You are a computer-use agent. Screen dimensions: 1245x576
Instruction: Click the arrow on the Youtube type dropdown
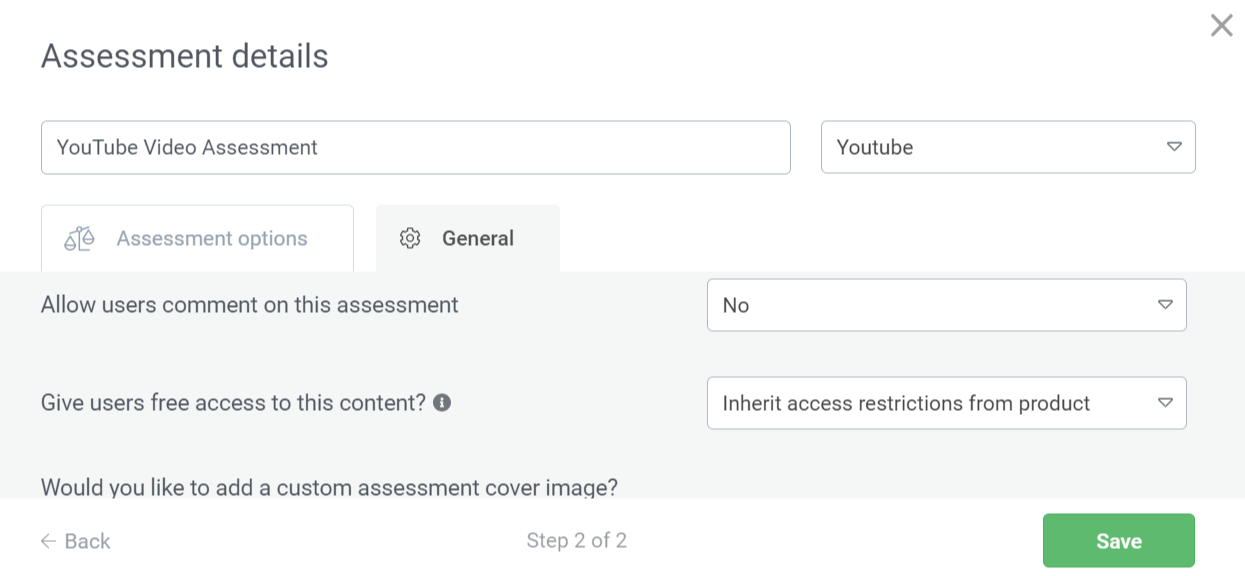[x=1174, y=147]
